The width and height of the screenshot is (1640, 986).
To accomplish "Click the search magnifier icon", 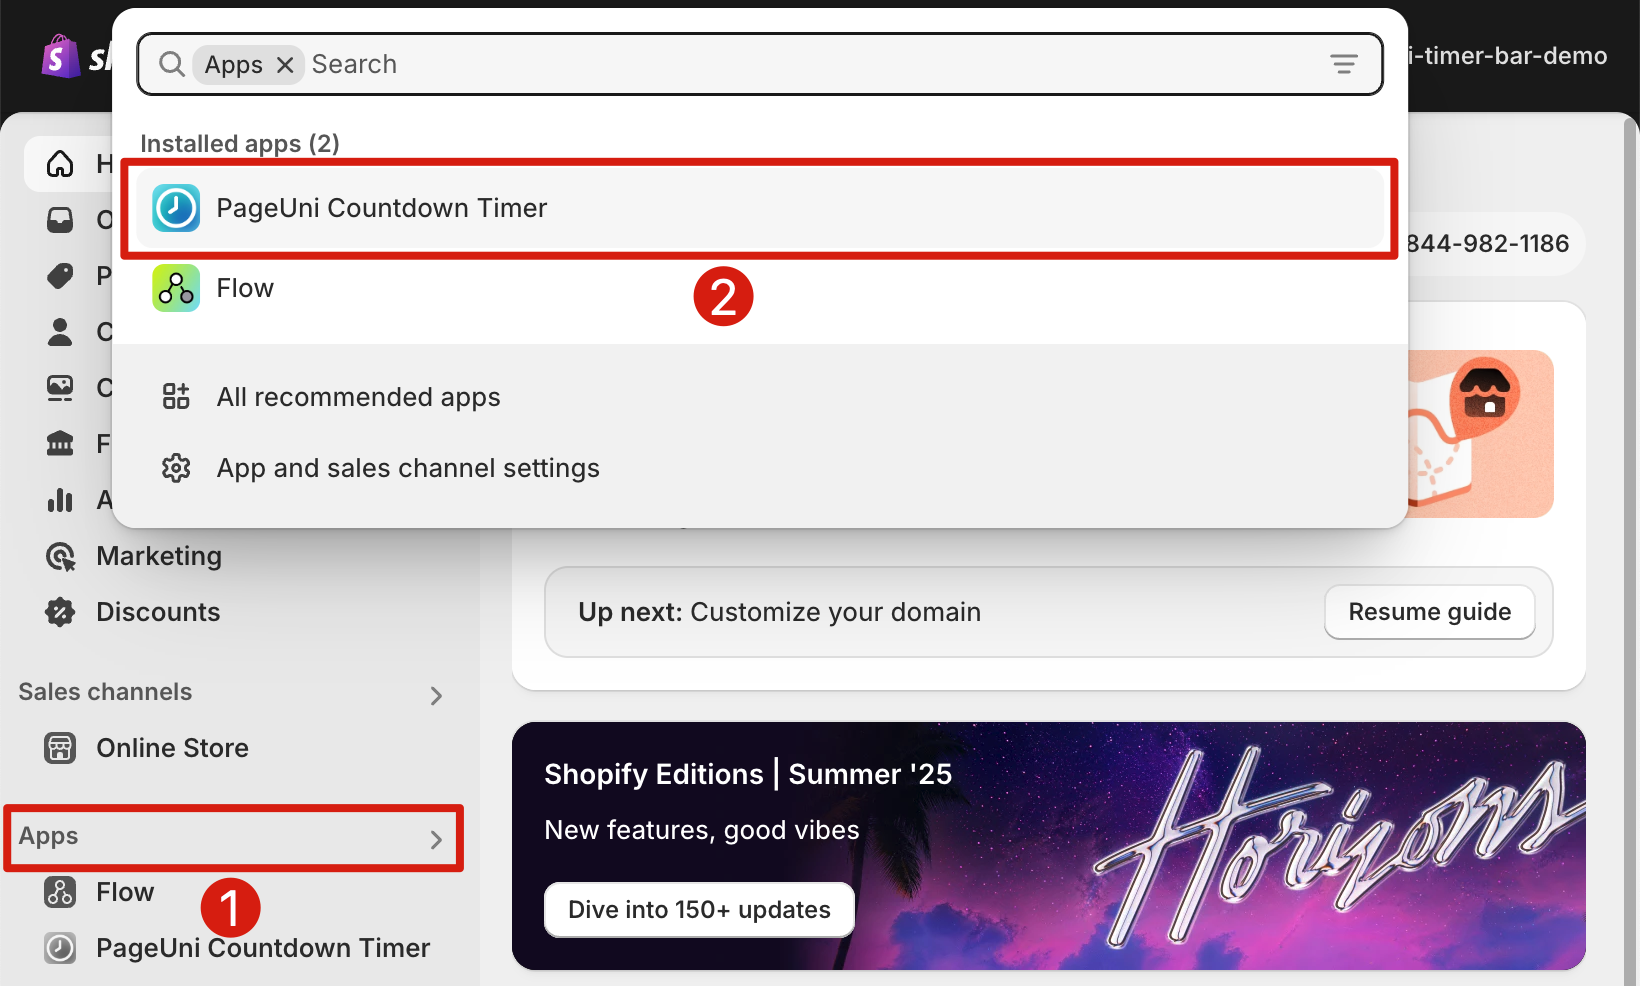I will tap(172, 64).
